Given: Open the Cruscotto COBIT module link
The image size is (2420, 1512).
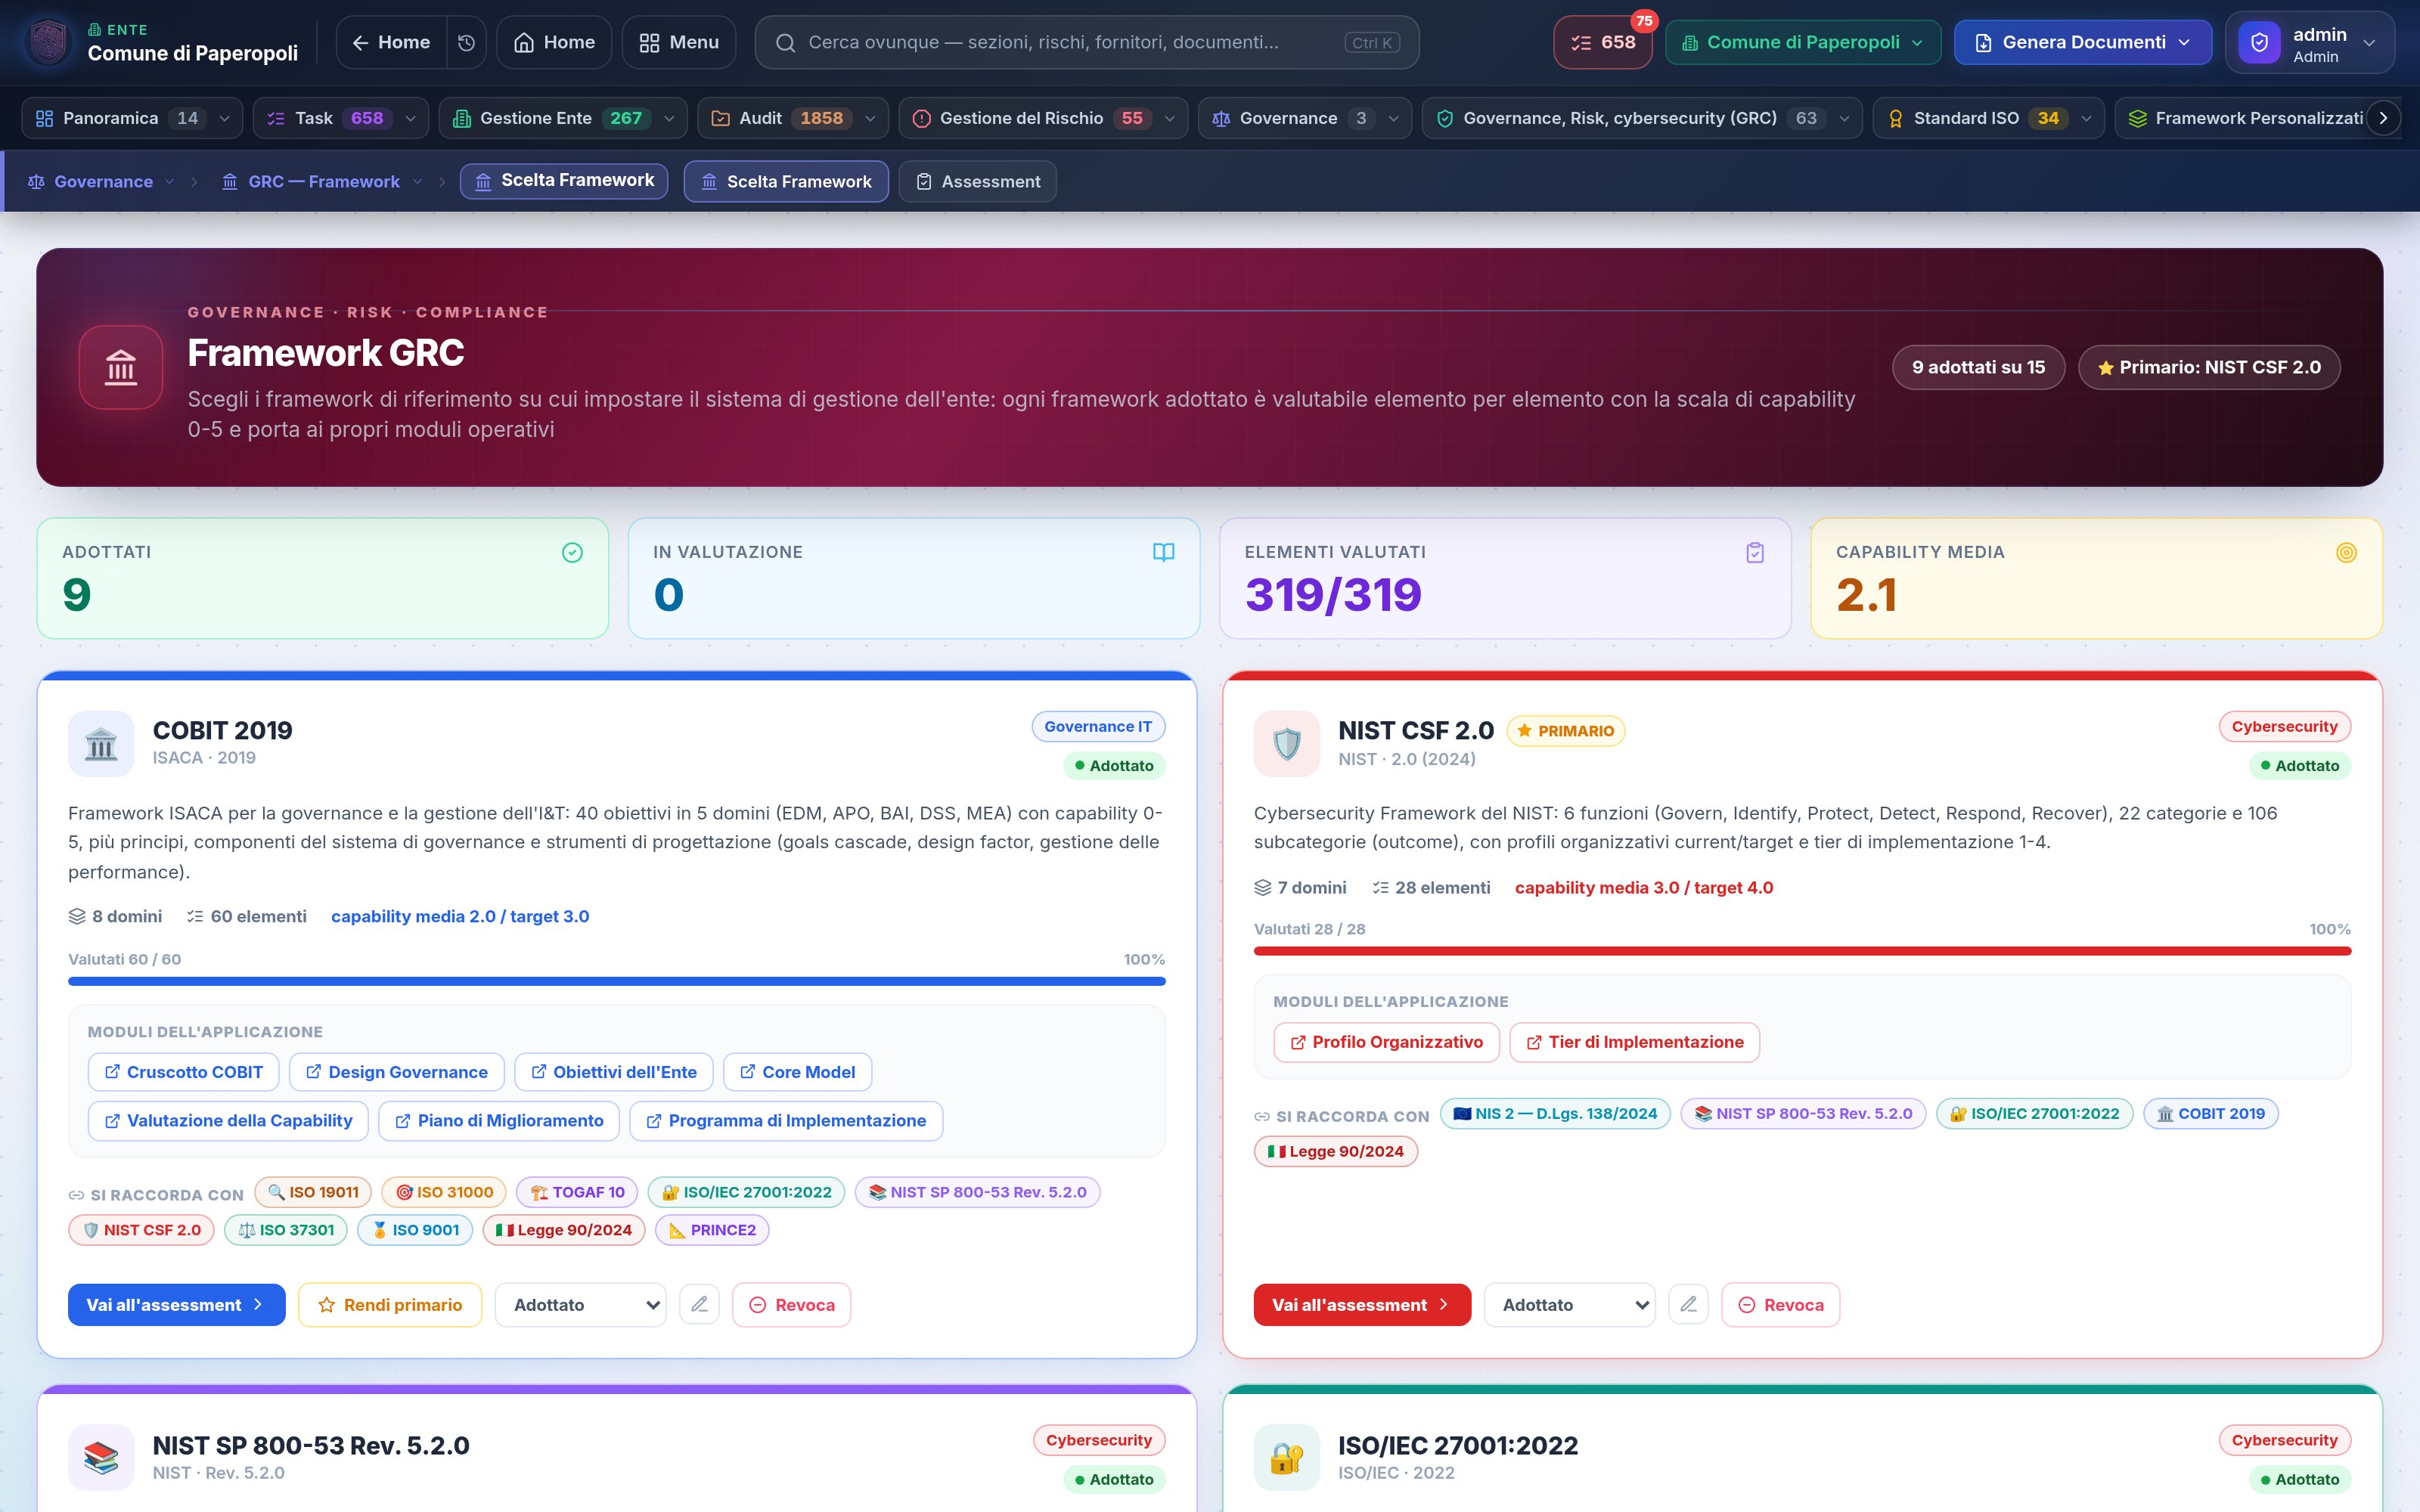Looking at the screenshot, I should point(183,1072).
